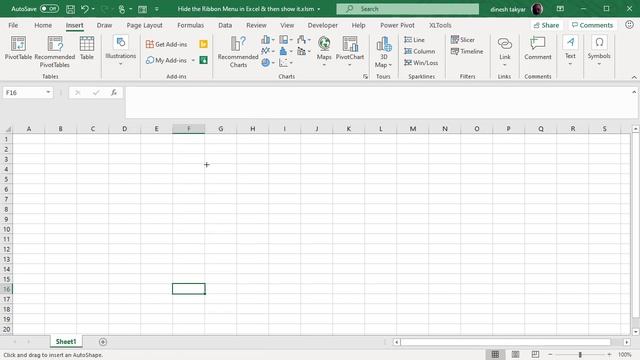Viewport: 640px width, 360px height.
Task: Click the zoom slider handle
Action: (x=580, y=355)
